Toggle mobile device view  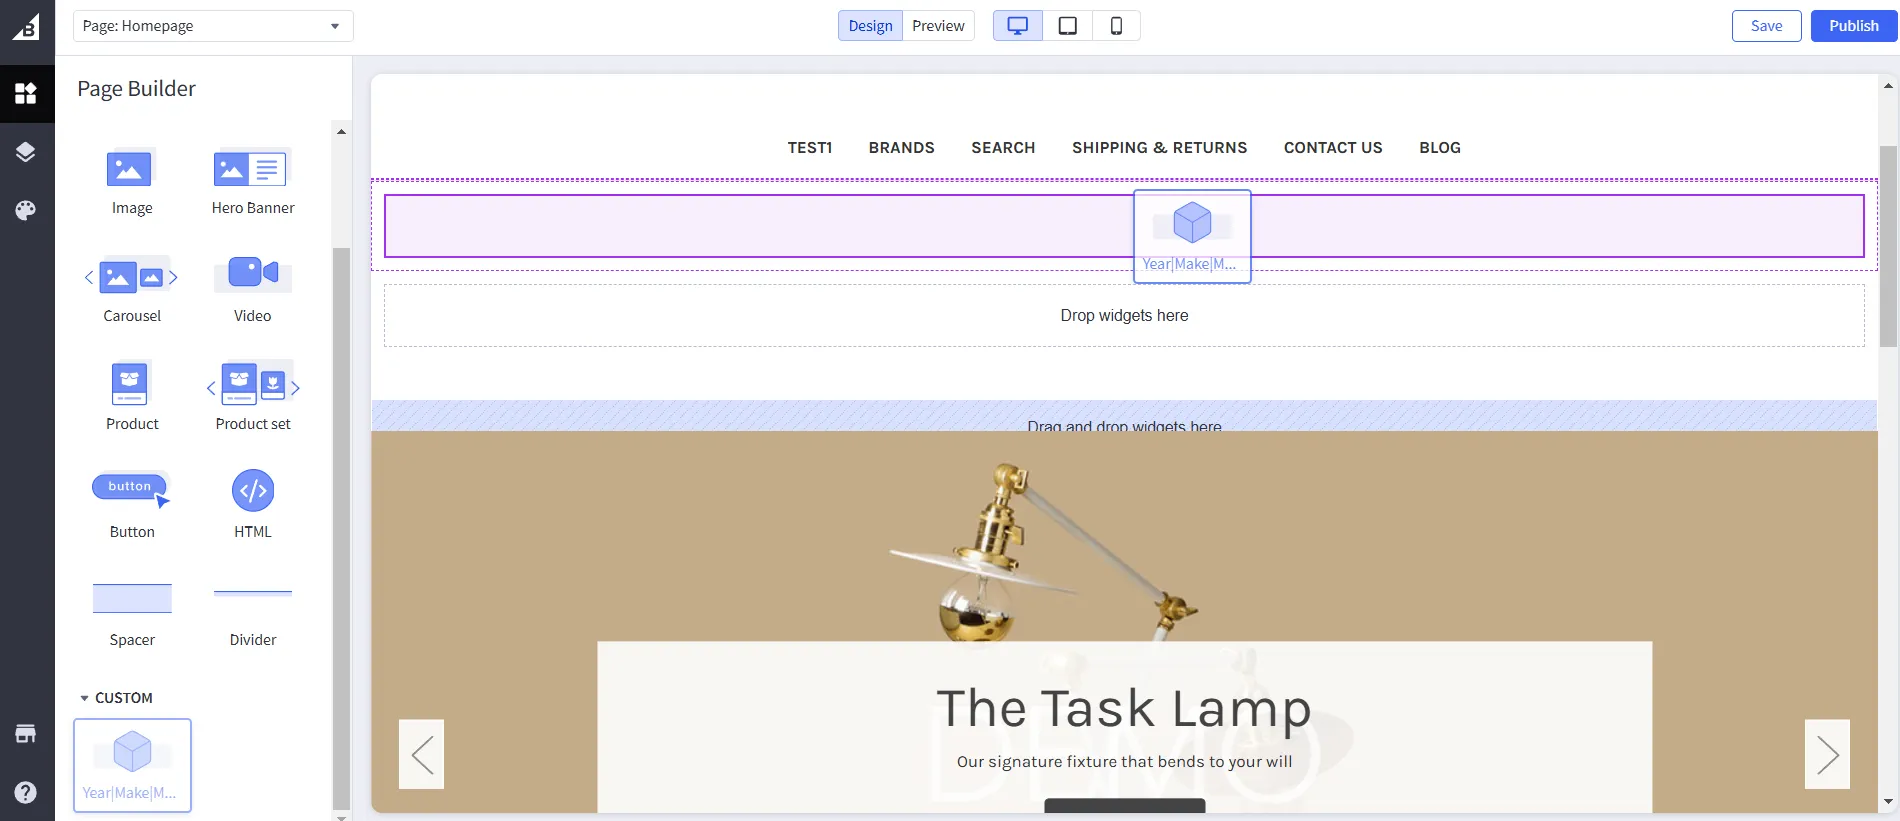point(1116,26)
